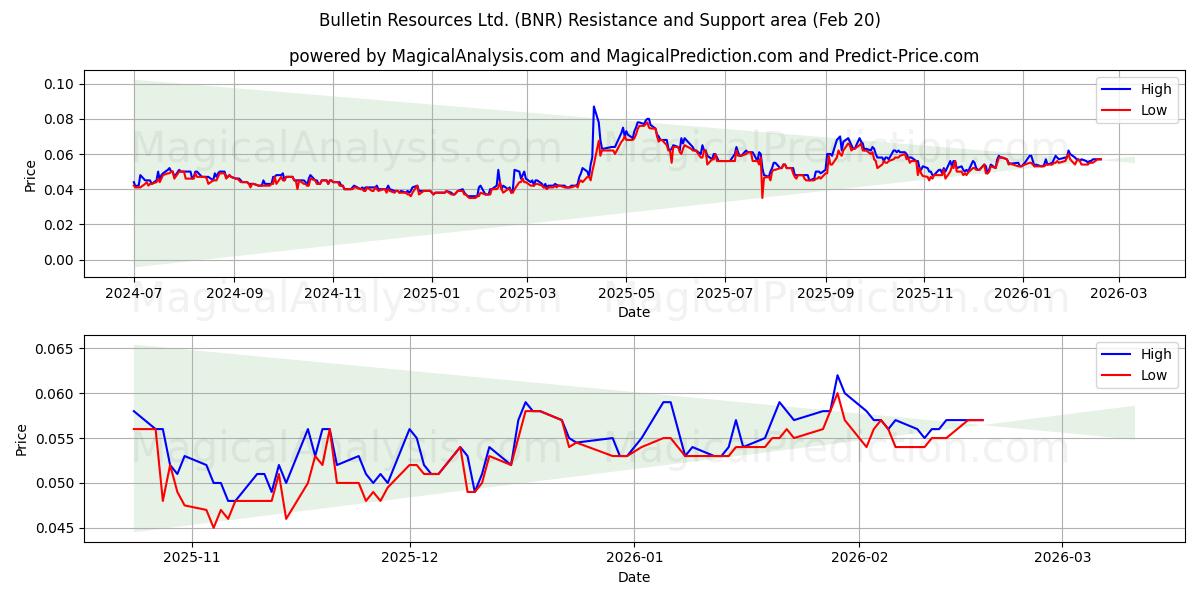The height and width of the screenshot is (600, 1200).
Task: Click the 'powered by MagicalAnalysis.com' subtitle
Action: pyautogui.click(x=634, y=56)
